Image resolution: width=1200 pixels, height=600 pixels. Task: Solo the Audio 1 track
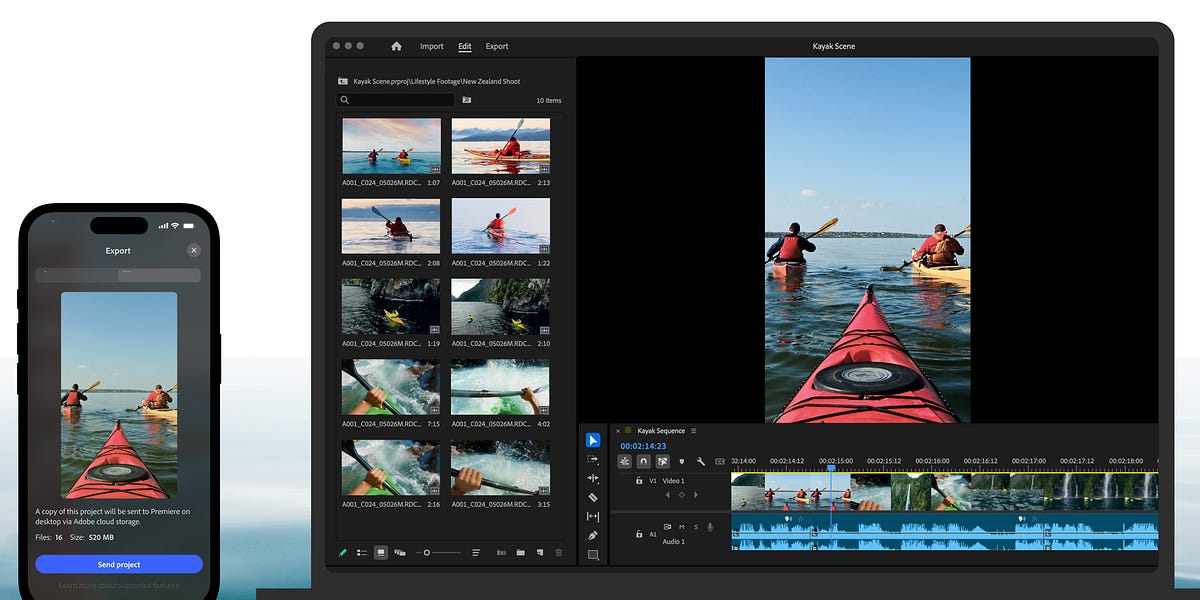[x=695, y=527]
